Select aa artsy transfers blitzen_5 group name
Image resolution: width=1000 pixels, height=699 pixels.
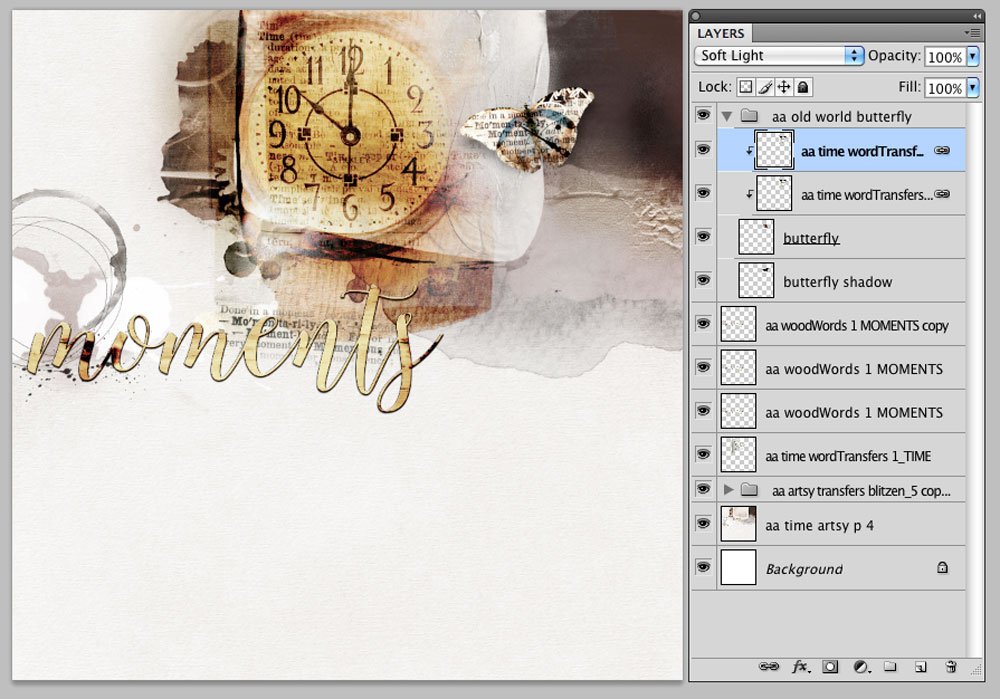861,490
